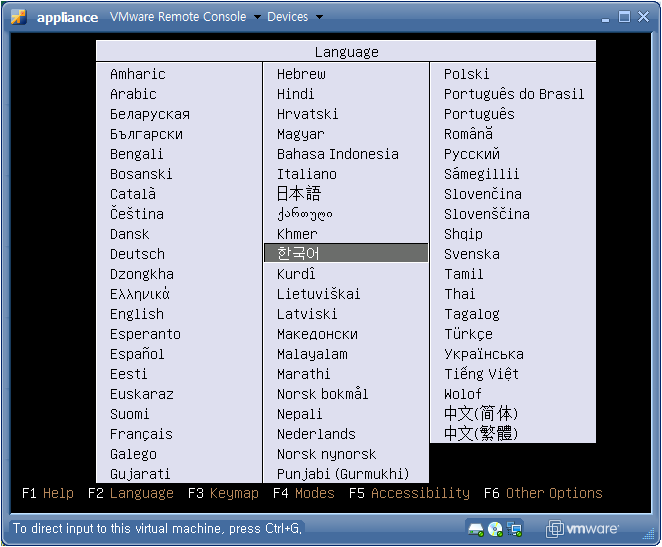662x547 pixels.
Task: Select Português do Brasil language
Action: click(x=514, y=94)
